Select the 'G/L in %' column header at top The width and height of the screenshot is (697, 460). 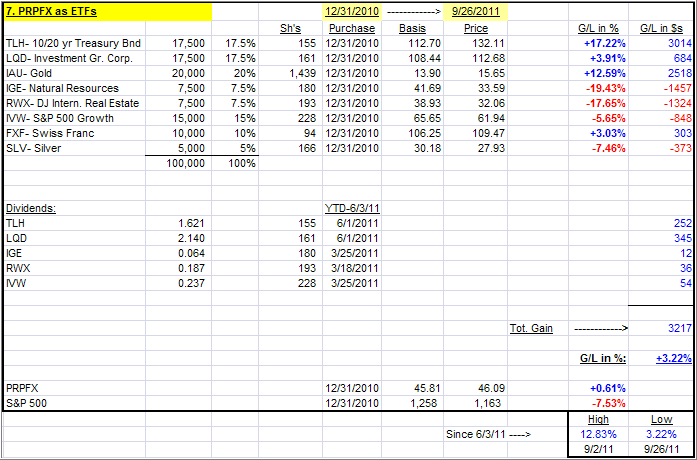point(598,28)
